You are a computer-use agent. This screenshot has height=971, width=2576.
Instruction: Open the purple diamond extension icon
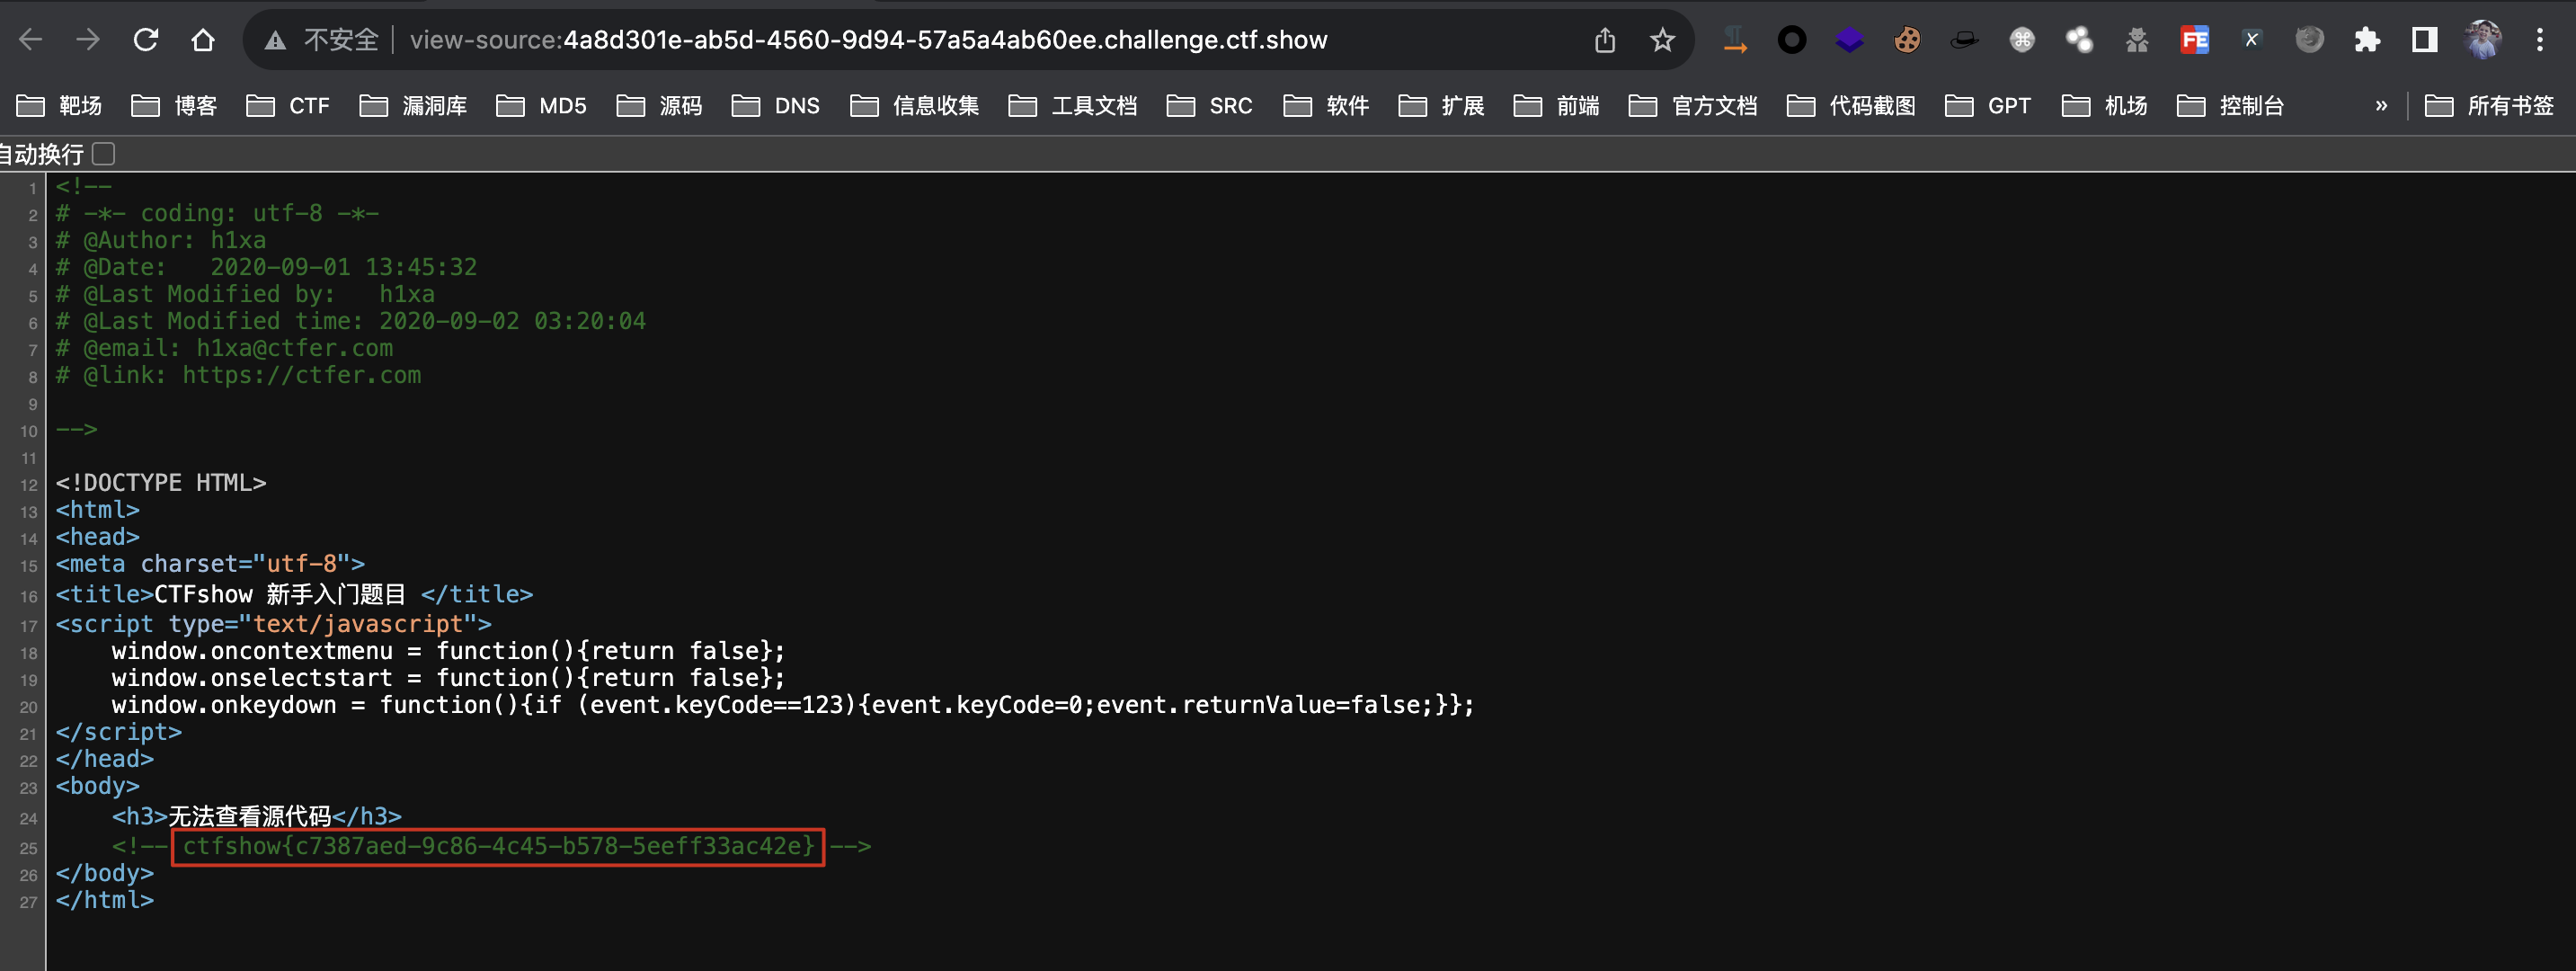(x=1849, y=40)
